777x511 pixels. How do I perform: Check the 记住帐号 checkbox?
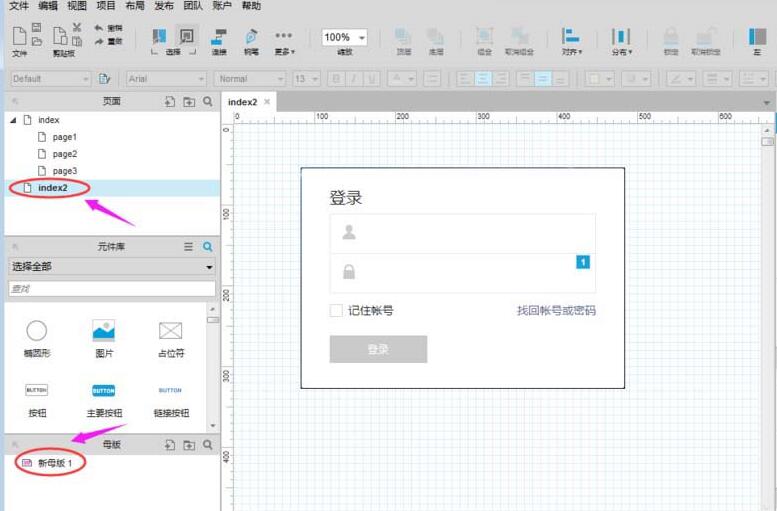click(x=336, y=311)
